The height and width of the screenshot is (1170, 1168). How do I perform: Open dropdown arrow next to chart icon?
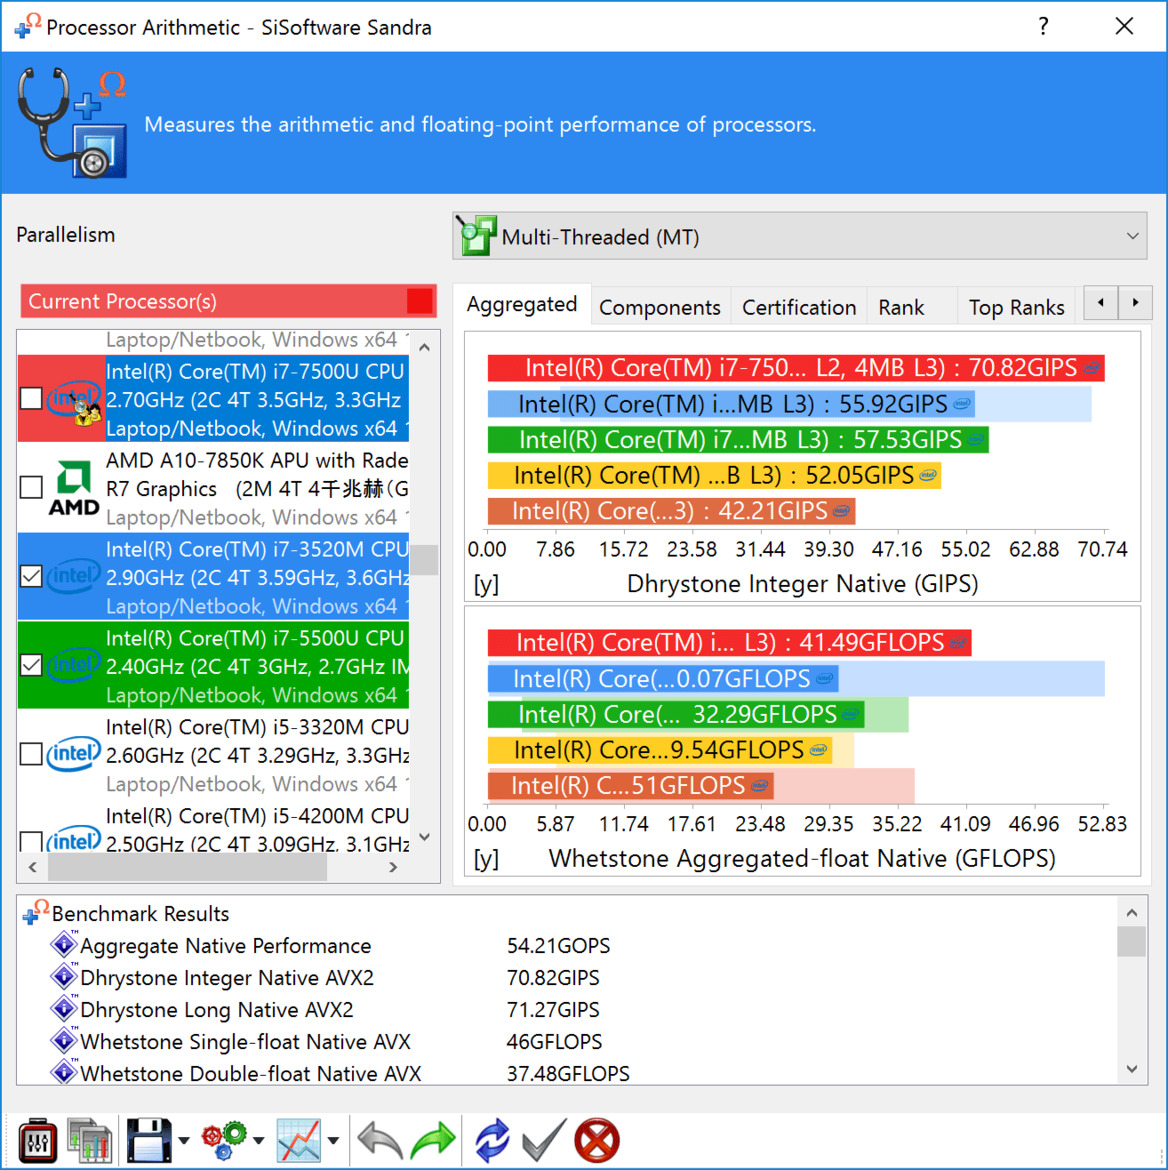point(333,1140)
